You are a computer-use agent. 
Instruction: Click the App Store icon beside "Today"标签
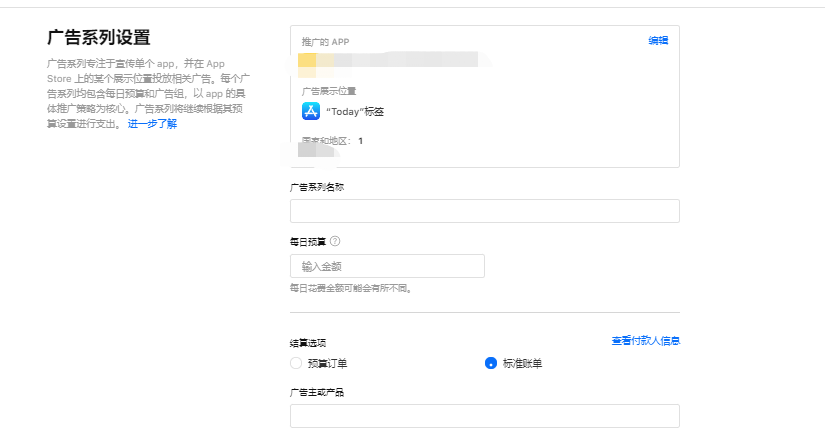[310, 111]
